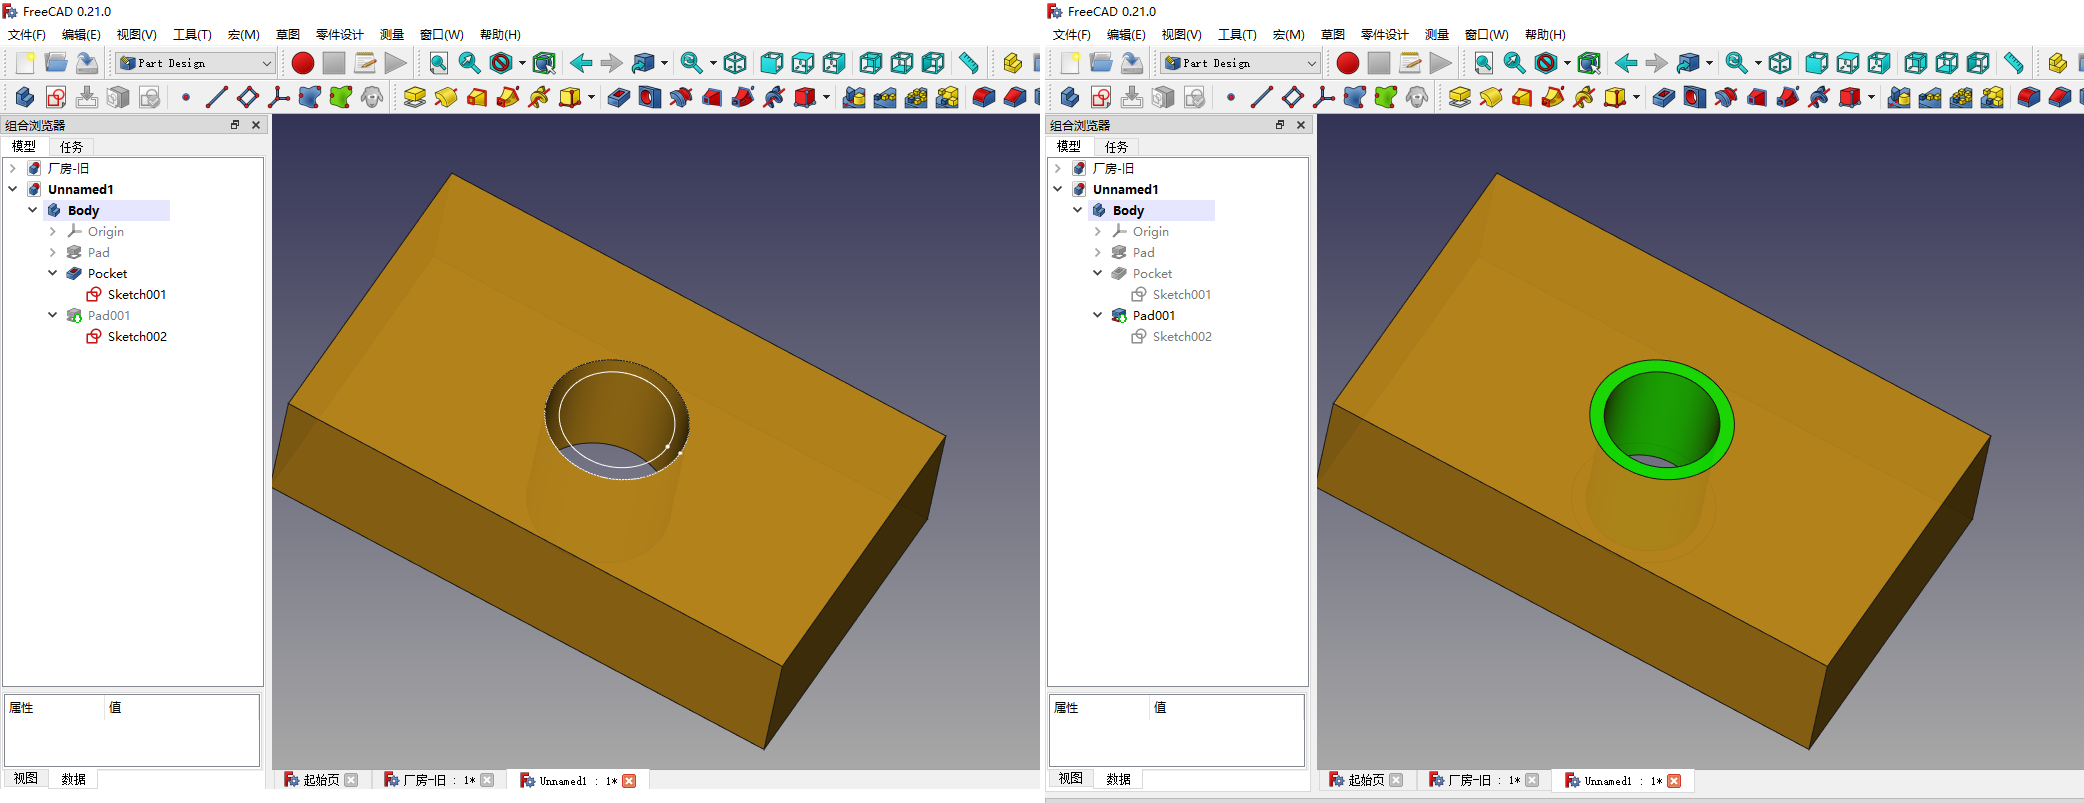
Task: Select Sketch002 in left window model tree
Action: point(137,336)
